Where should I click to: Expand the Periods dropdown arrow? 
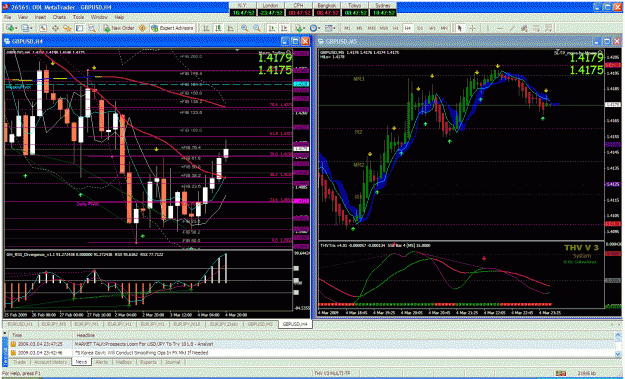tap(320, 28)
